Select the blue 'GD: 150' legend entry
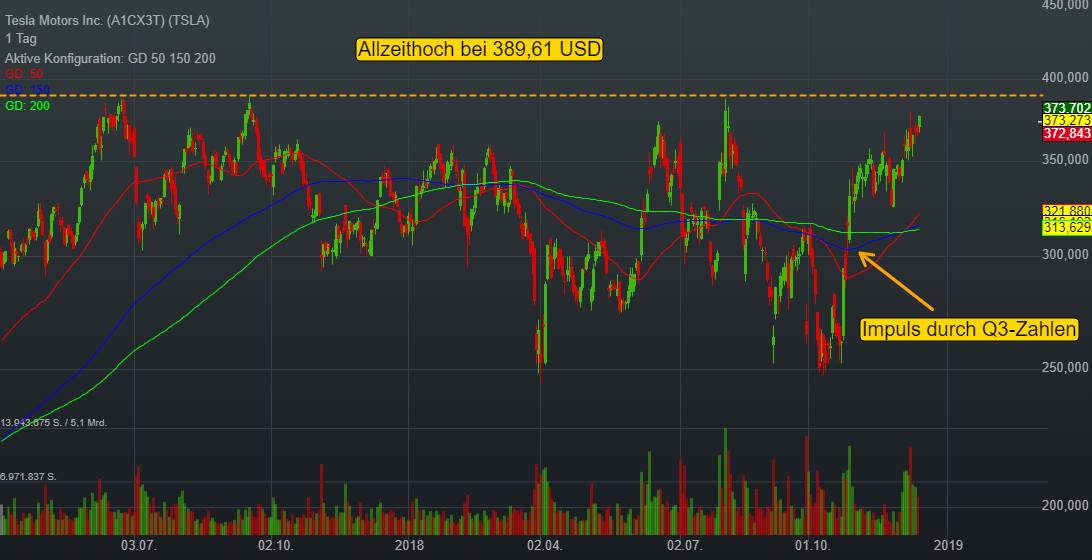Screen dimensions: 1092x560 tap(27, 90)
